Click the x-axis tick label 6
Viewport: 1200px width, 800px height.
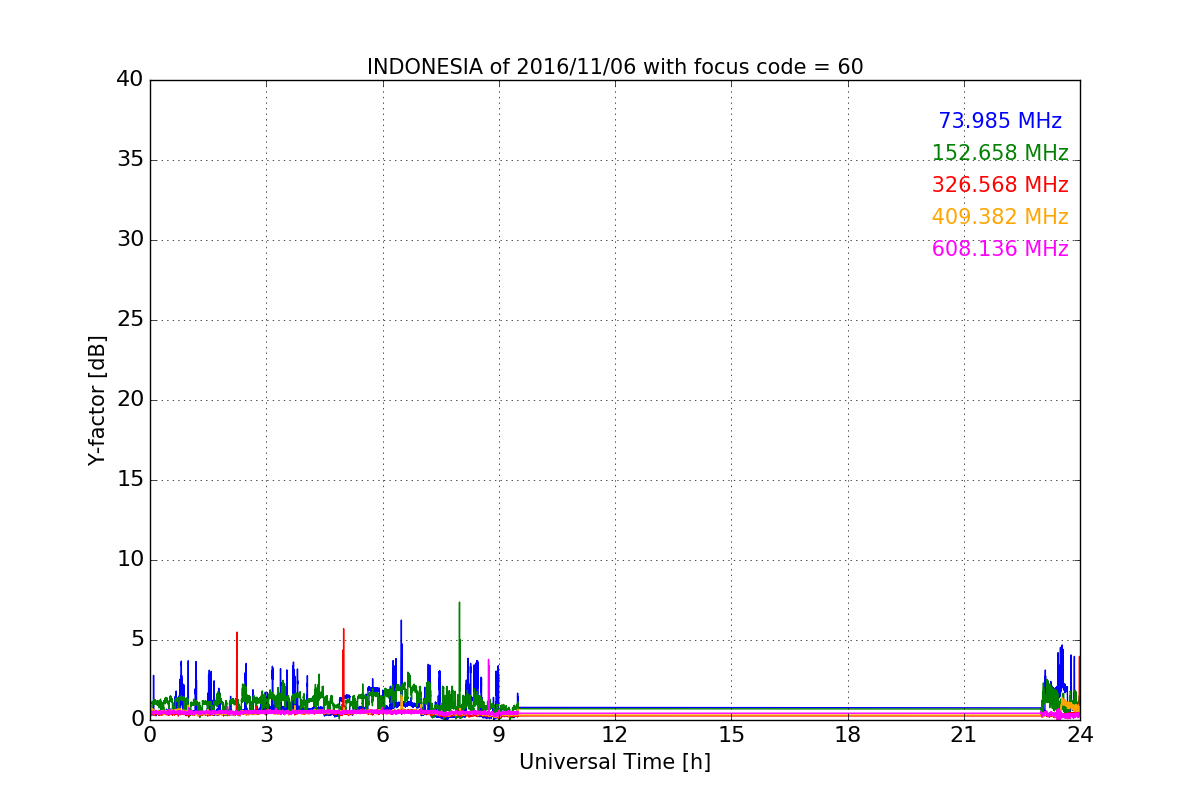pos(383,734)
